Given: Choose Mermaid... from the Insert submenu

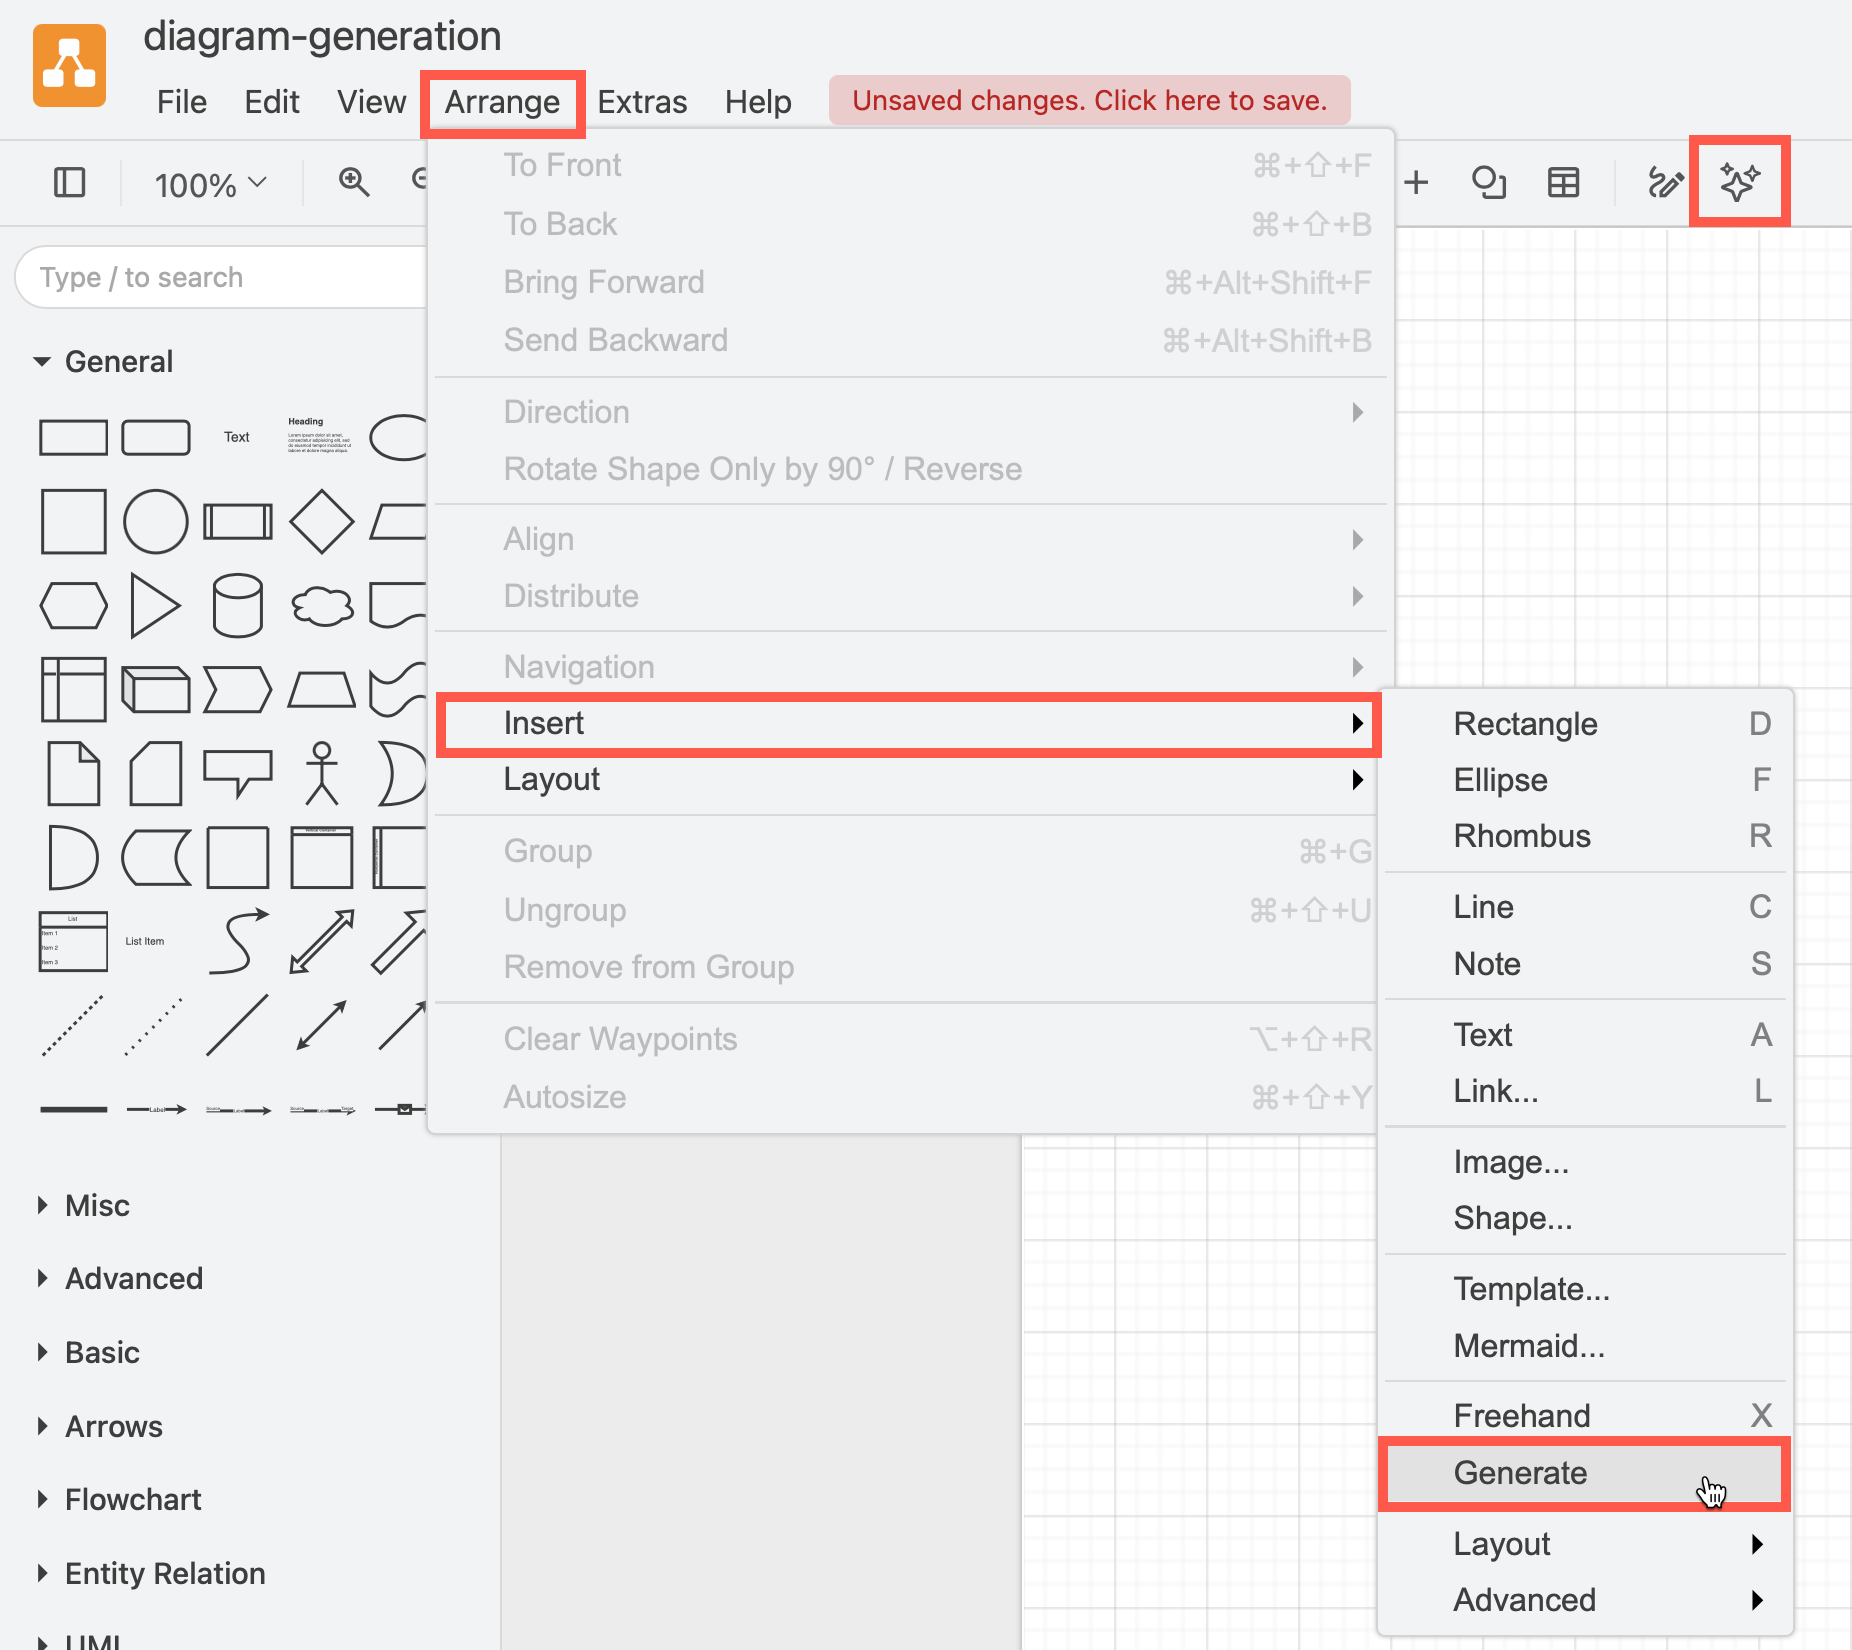Looking at the screenshot, I should [1529, 1346].
